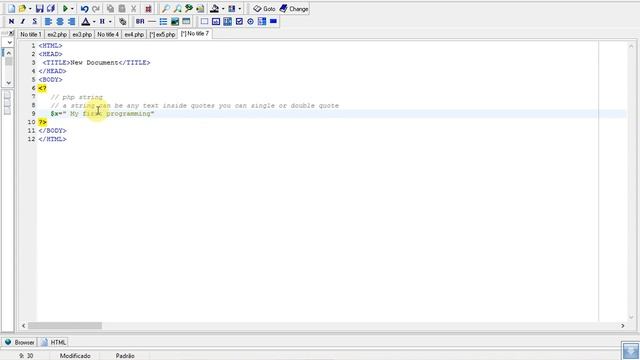The image size is (640, 360).
Task: Insert a table with table icon
Action: coord(186,21)
